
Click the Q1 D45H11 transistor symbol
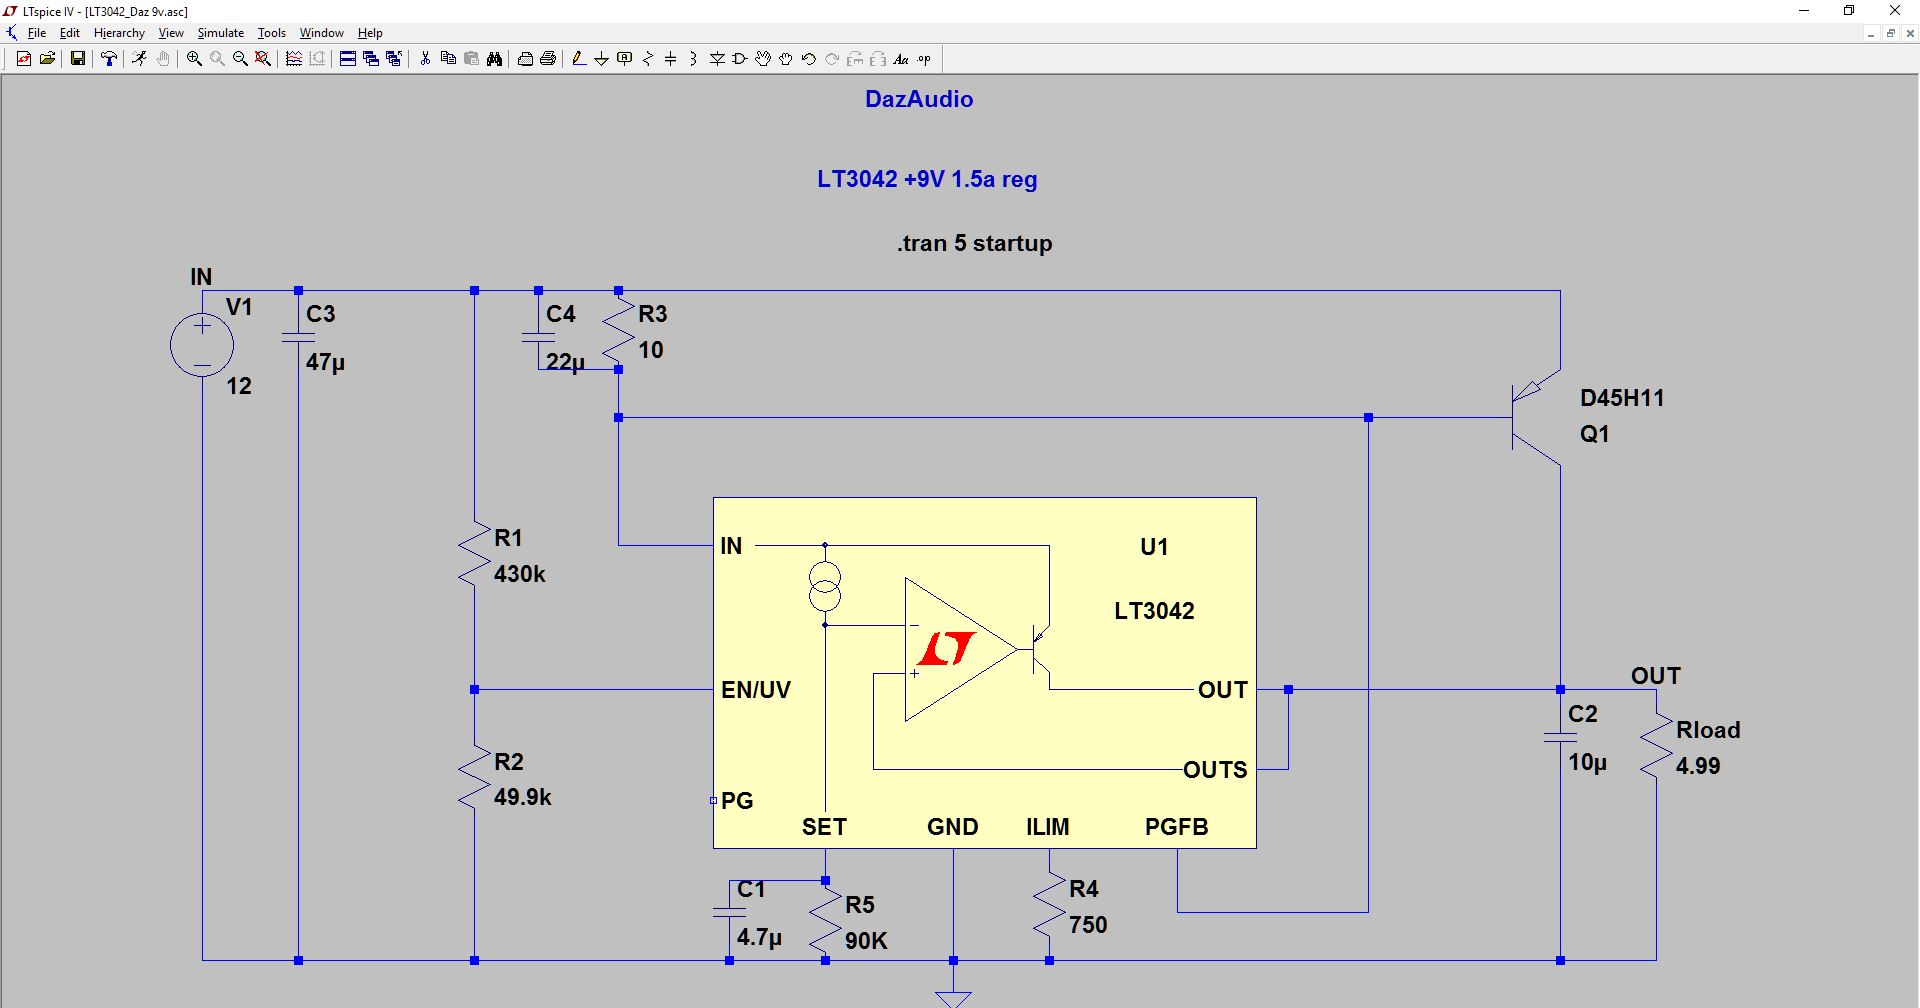point(1536,417)
